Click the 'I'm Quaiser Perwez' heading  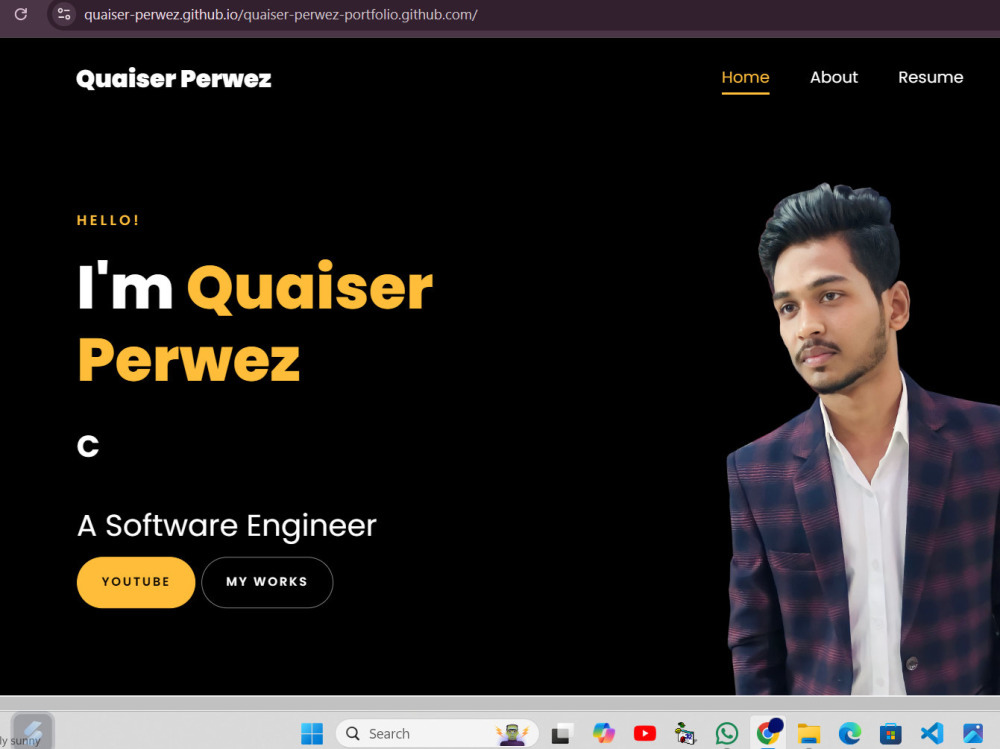pos(255,322)
